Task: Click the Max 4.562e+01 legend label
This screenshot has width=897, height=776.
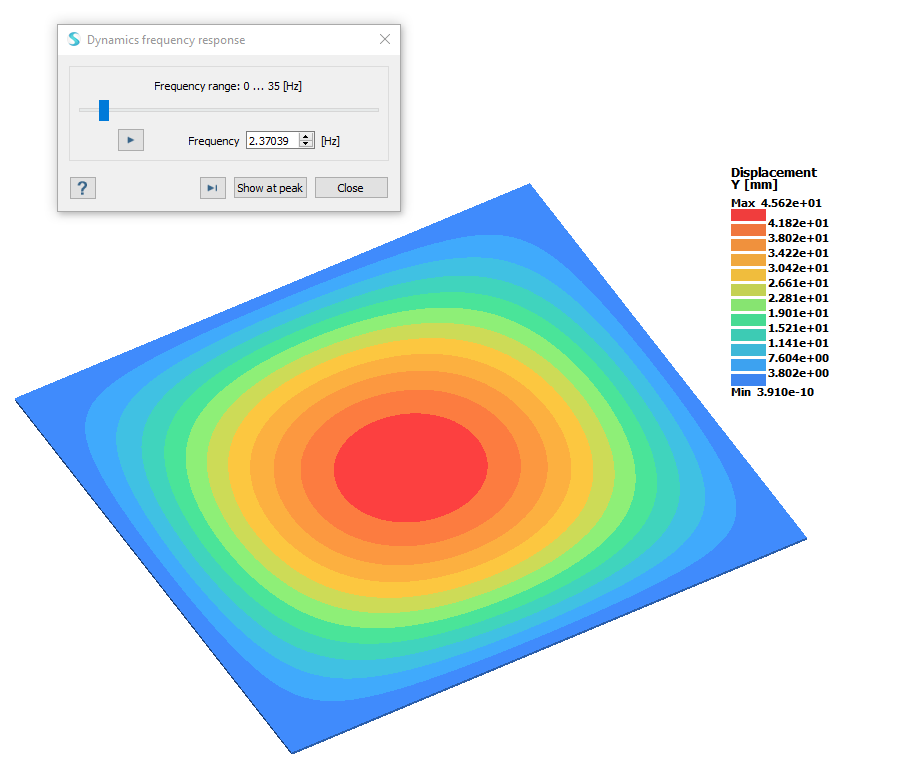Action: tap(776, 203)
